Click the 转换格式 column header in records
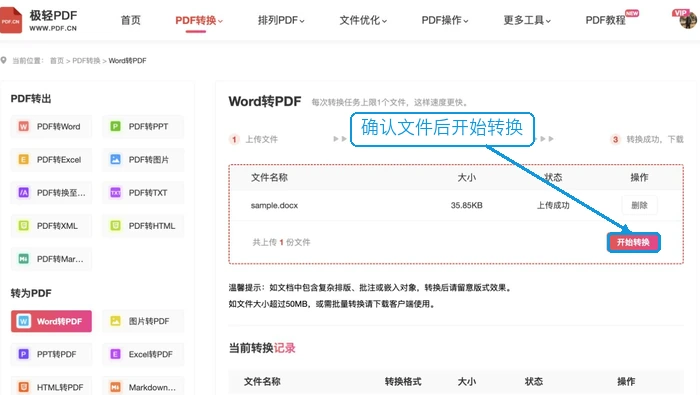The image size is (700, 395). coord(403,382)
